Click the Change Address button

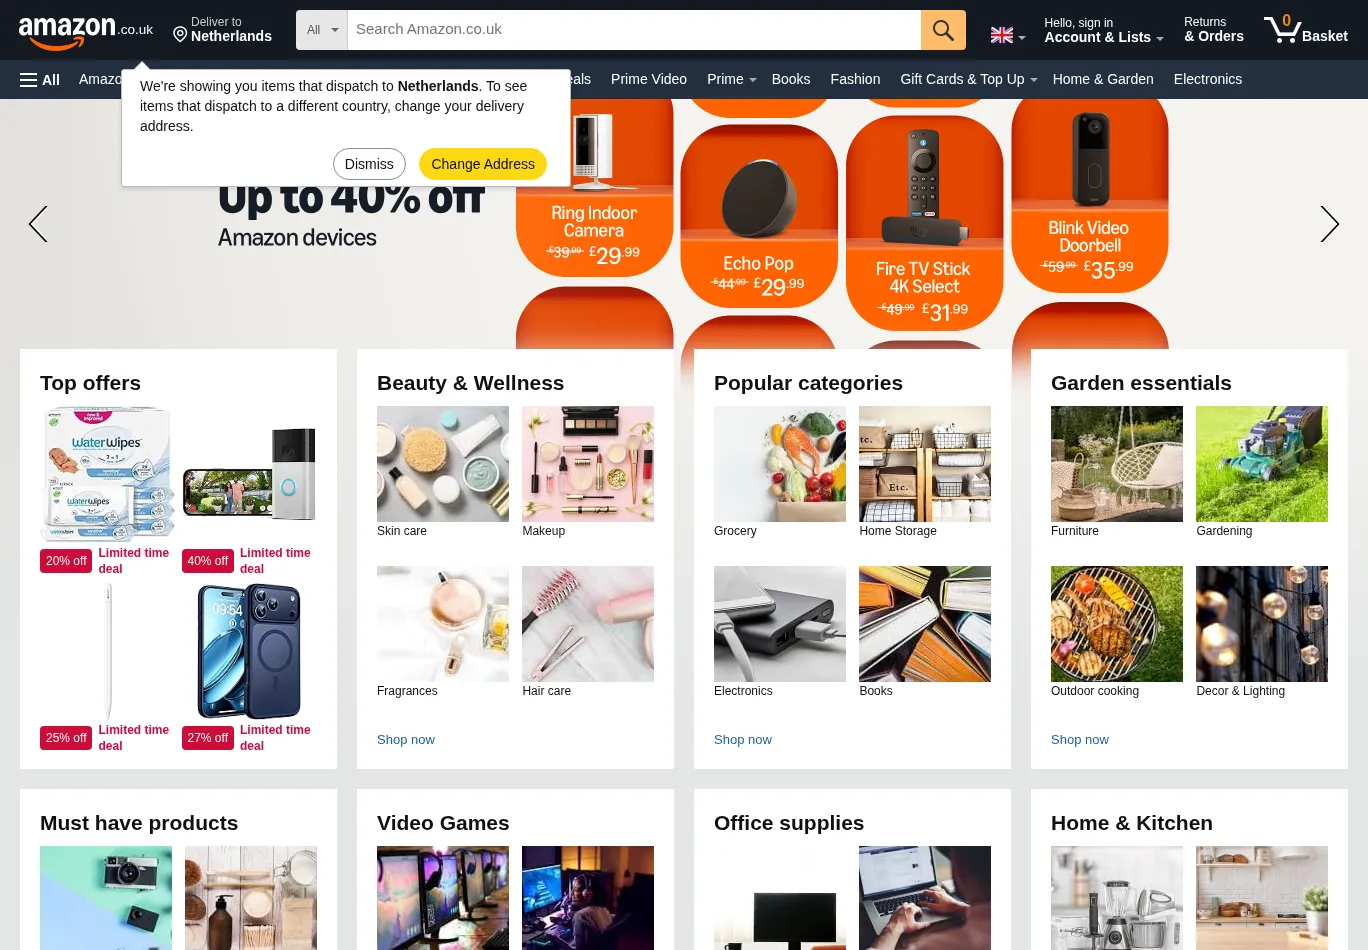[x=483, y=164]
